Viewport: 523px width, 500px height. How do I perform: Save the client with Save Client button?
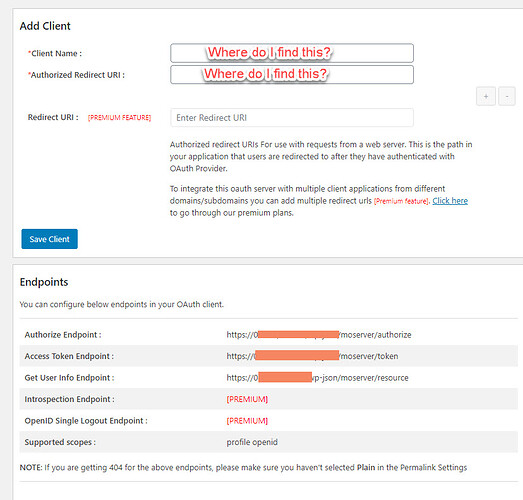[49, 239]
